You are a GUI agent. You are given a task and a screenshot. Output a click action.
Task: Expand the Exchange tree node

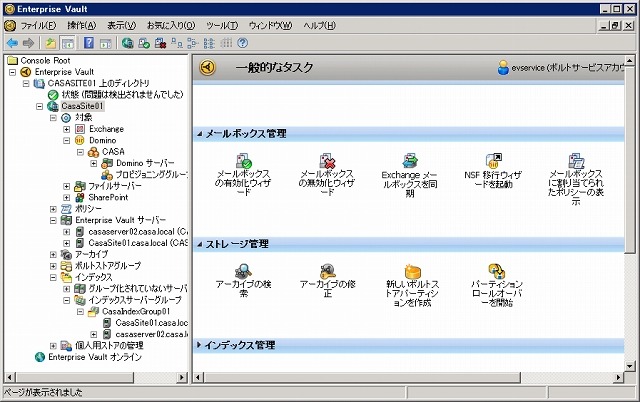66,129
